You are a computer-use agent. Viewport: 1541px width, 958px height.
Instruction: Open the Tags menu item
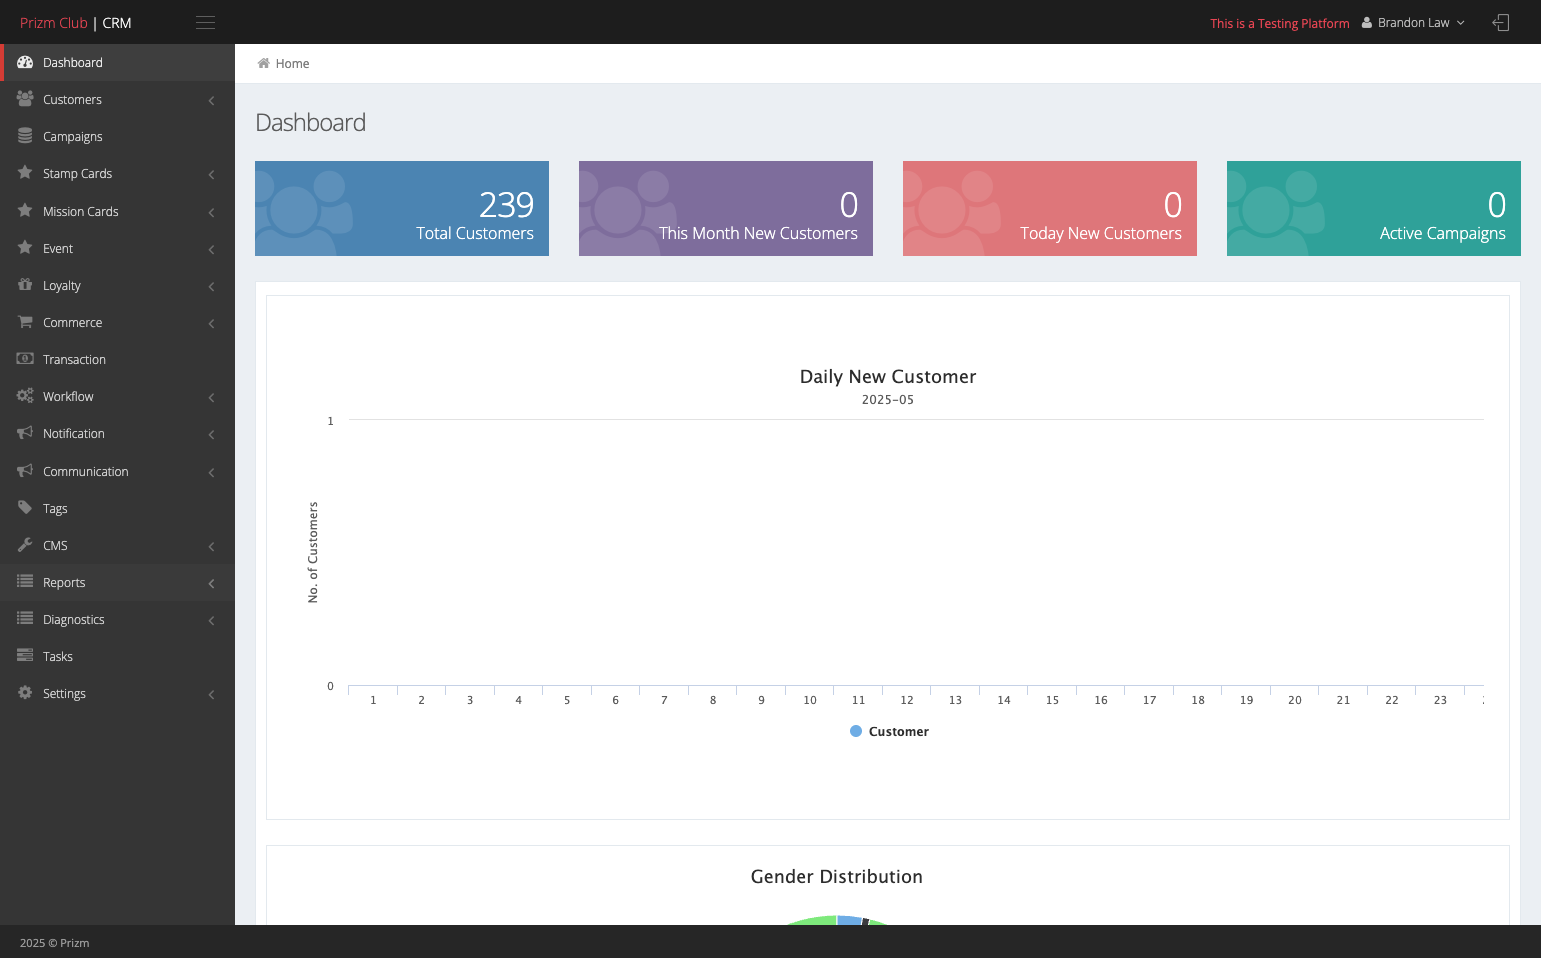coord(117,508)
